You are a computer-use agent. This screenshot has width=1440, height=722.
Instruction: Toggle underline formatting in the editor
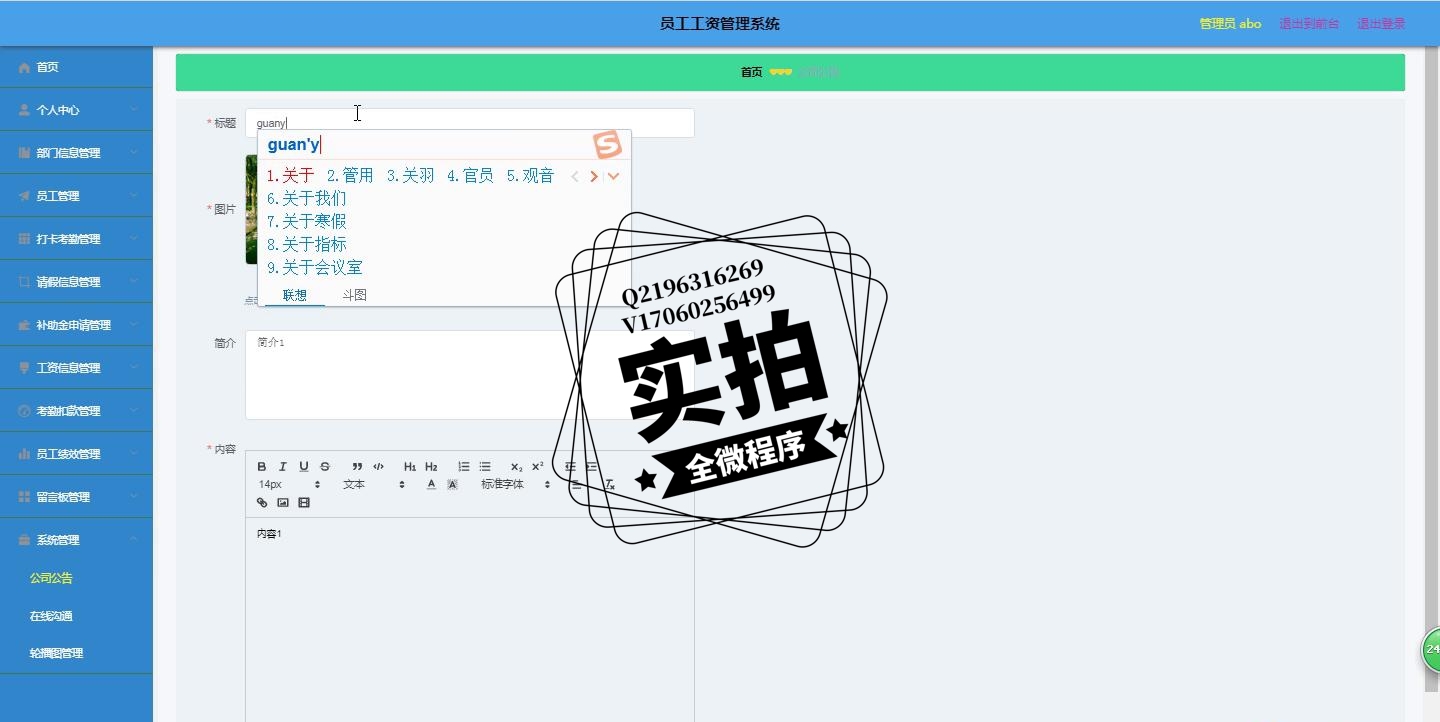pos(304,467)
